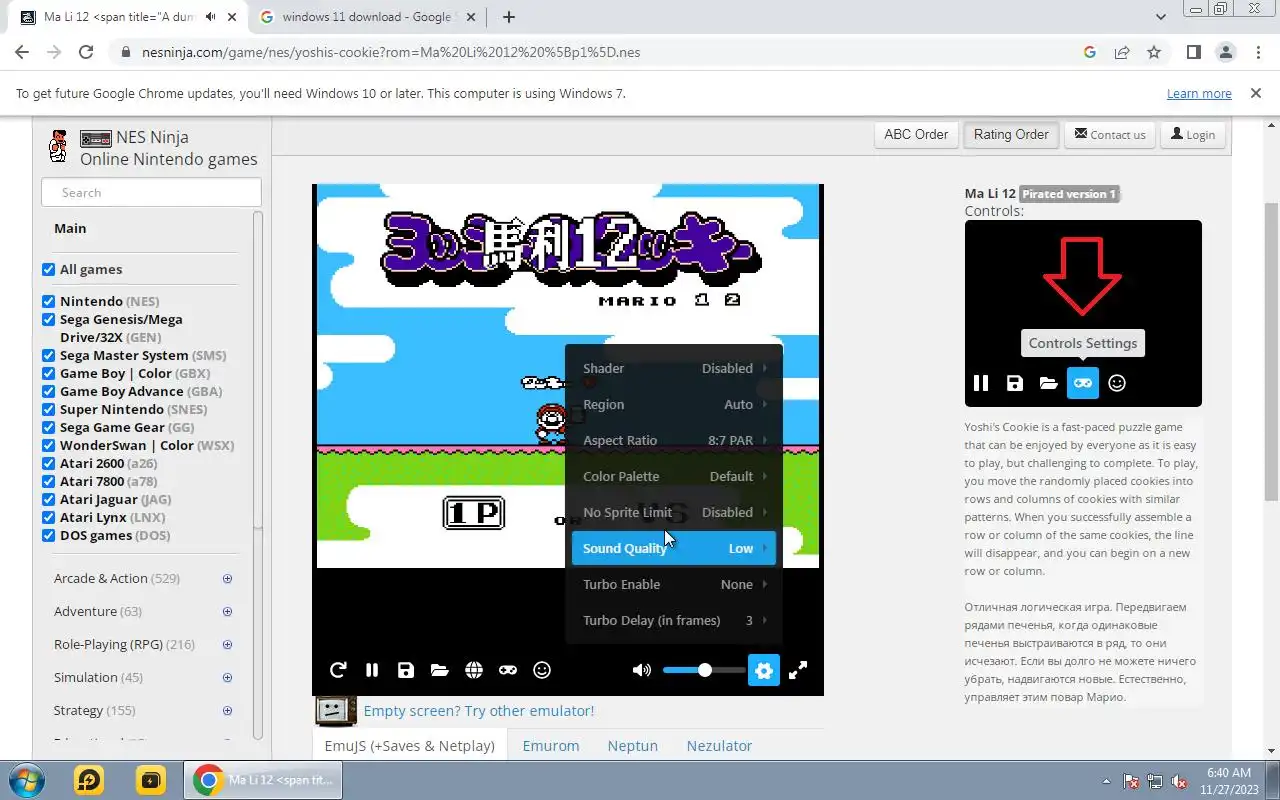Switch to the Neptun emulator tab
The width and height of the screenshot is (1280, 800).
click(633, 745)
